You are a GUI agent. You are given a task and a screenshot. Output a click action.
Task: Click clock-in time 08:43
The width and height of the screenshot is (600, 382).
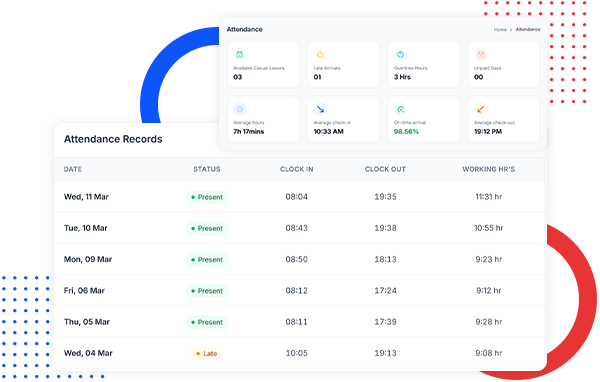pyautogui.click(x=297, y=228)
